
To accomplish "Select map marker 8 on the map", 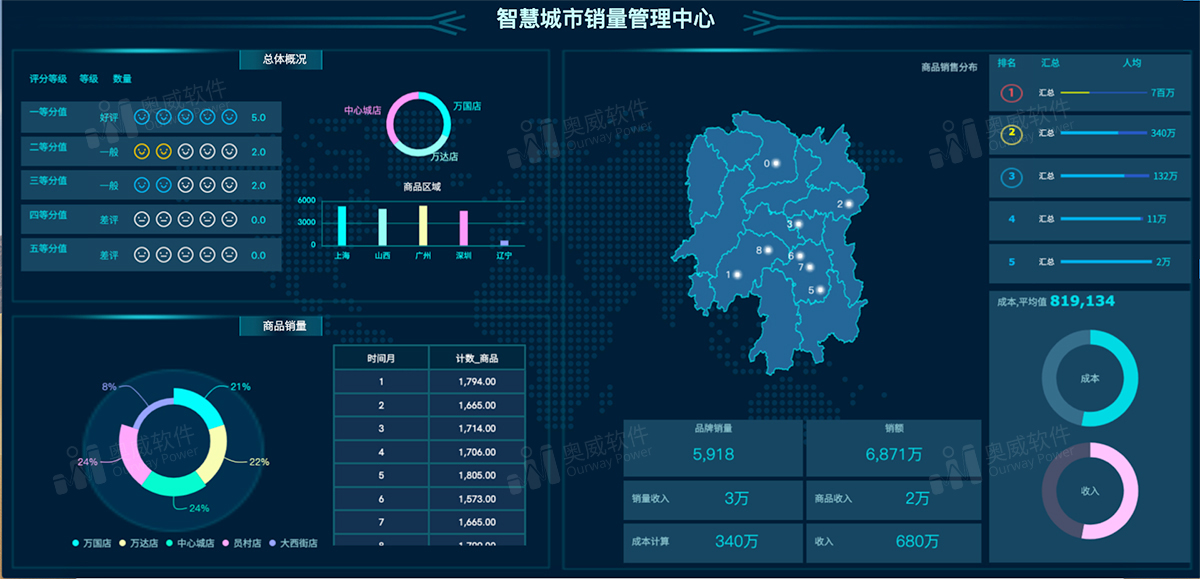I will point(768,250).
